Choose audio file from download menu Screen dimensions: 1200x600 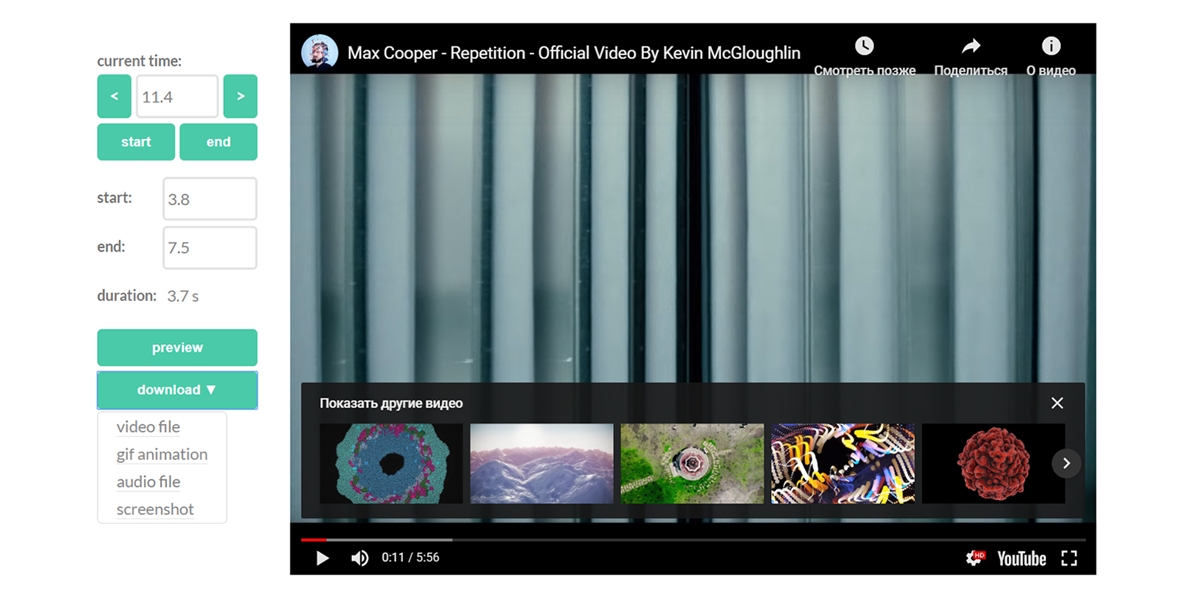[x=148, y=482]
